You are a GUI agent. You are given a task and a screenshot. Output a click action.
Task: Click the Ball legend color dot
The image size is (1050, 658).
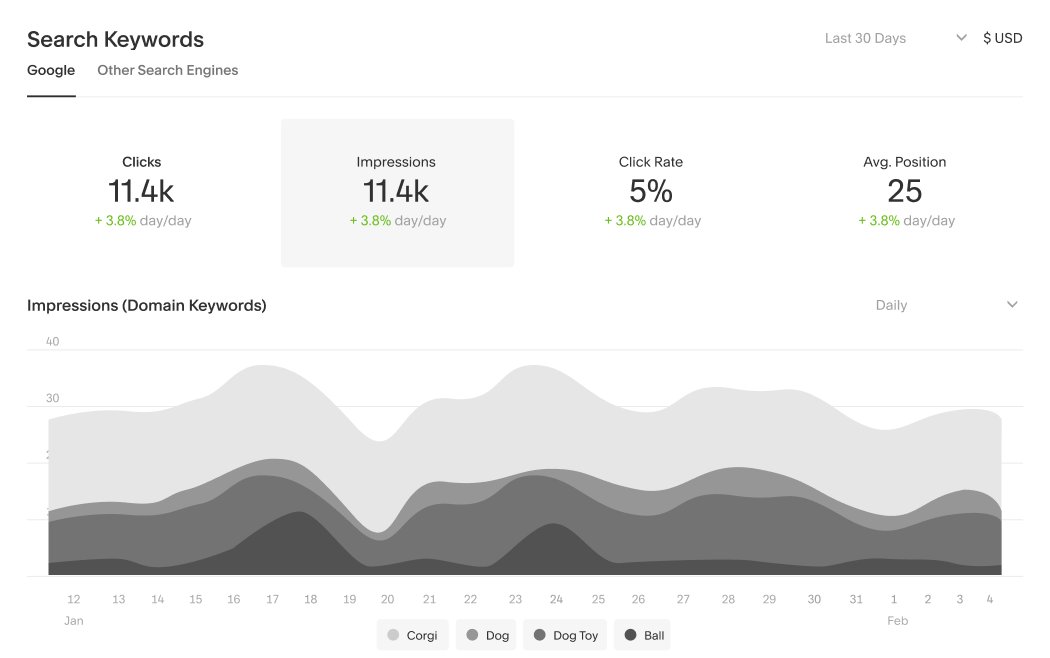(631, 633)
